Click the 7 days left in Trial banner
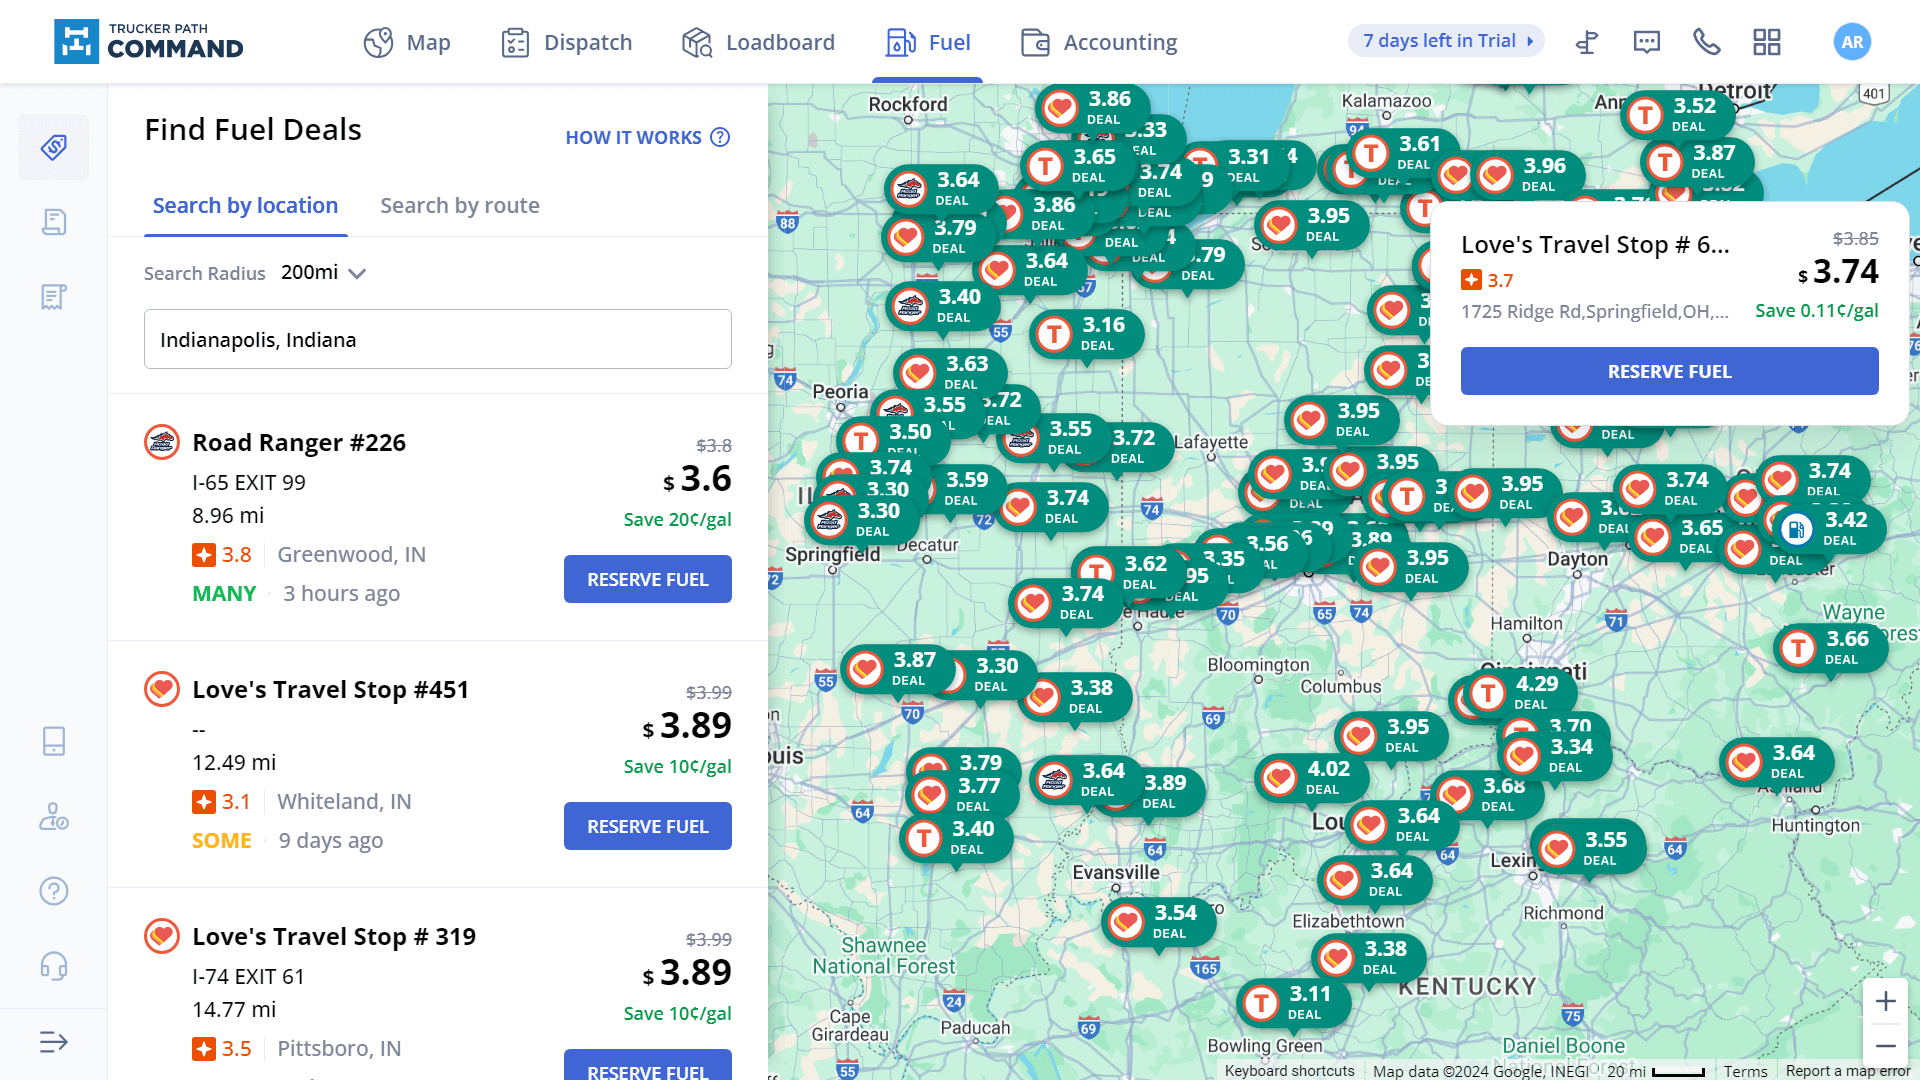The width and height of the screenshot is (1920, 1080). pos(1446,41)
